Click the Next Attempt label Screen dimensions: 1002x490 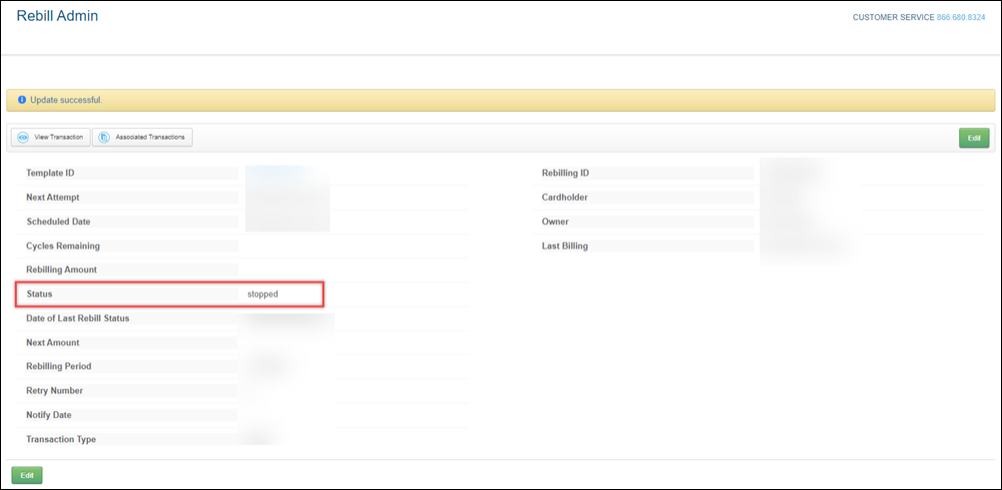point(53,197)
